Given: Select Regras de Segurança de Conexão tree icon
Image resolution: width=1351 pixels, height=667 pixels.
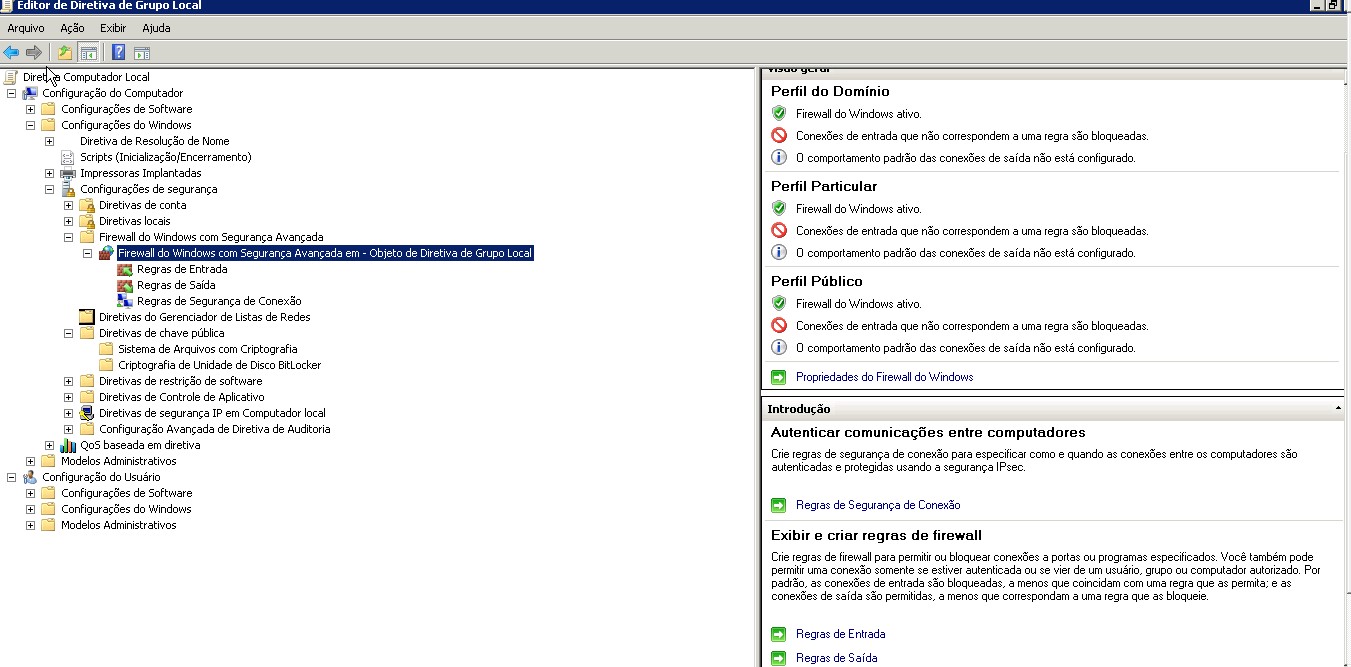Looking at the screenshot, I should coord(125,301).
